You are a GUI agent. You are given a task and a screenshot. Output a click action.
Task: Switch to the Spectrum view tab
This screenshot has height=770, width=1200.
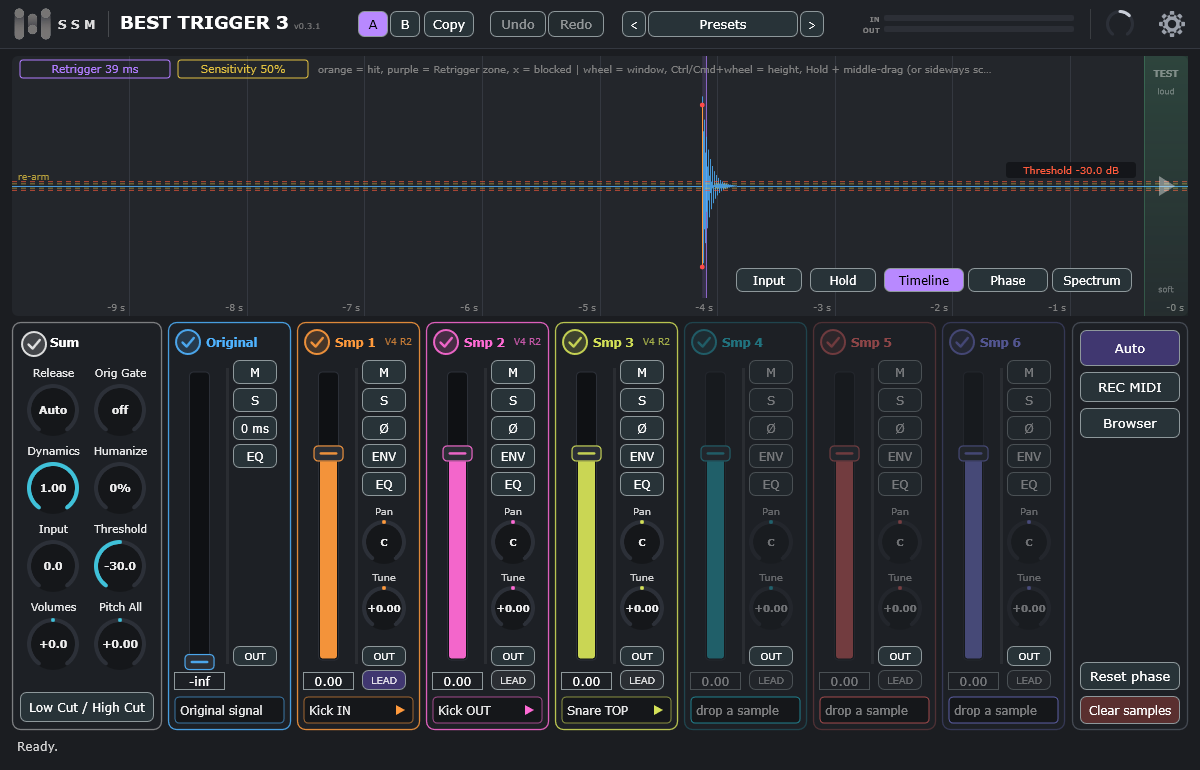(1092, 280)
